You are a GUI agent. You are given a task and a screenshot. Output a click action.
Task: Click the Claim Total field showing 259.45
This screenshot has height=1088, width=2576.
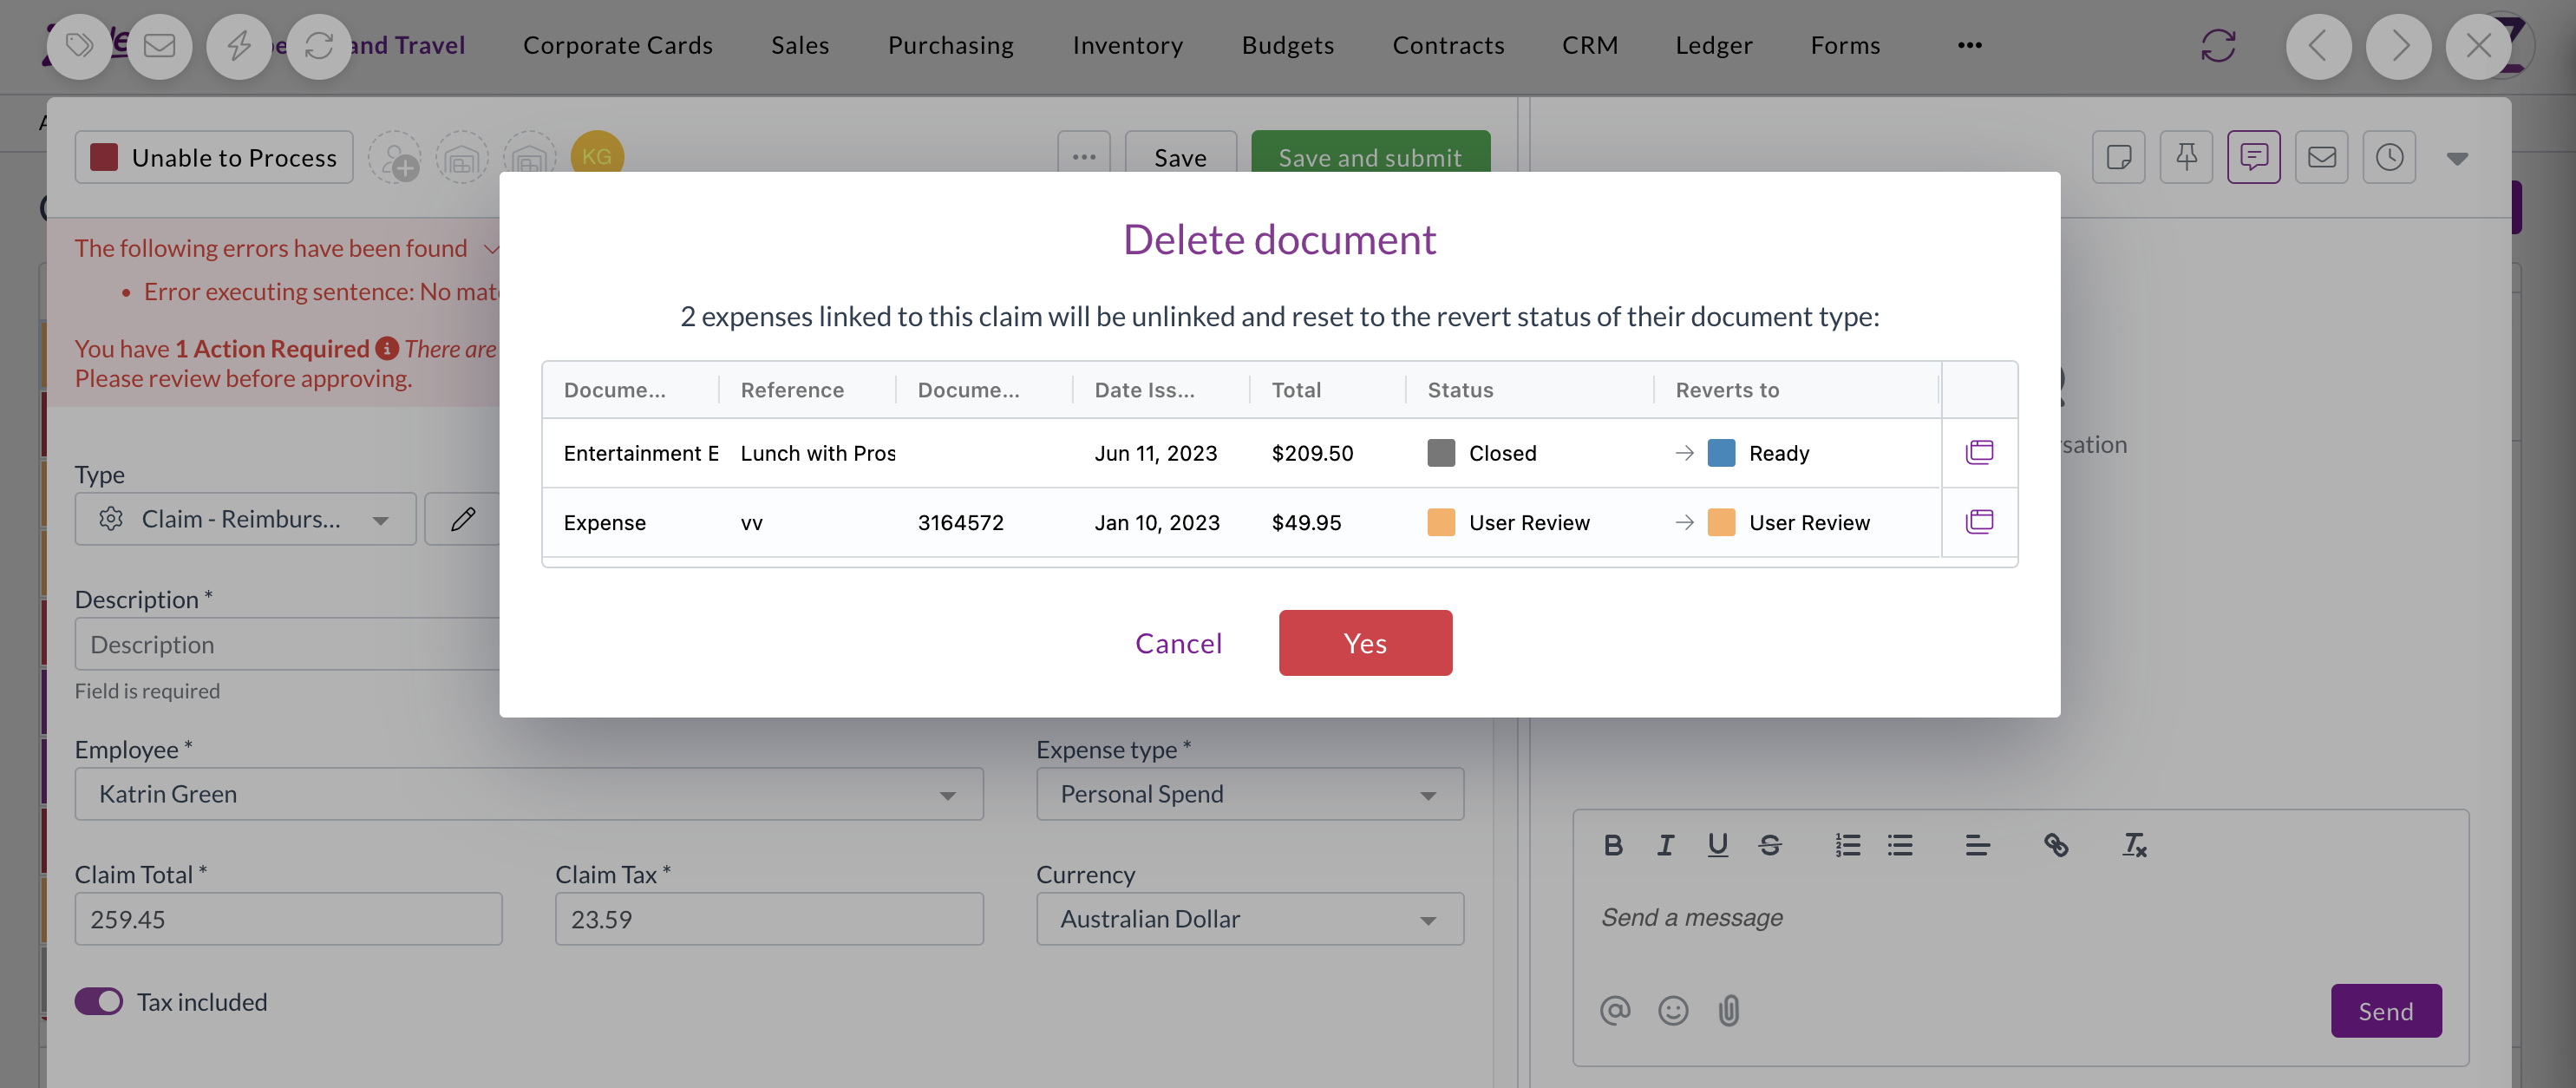click(x=288, y=919)
